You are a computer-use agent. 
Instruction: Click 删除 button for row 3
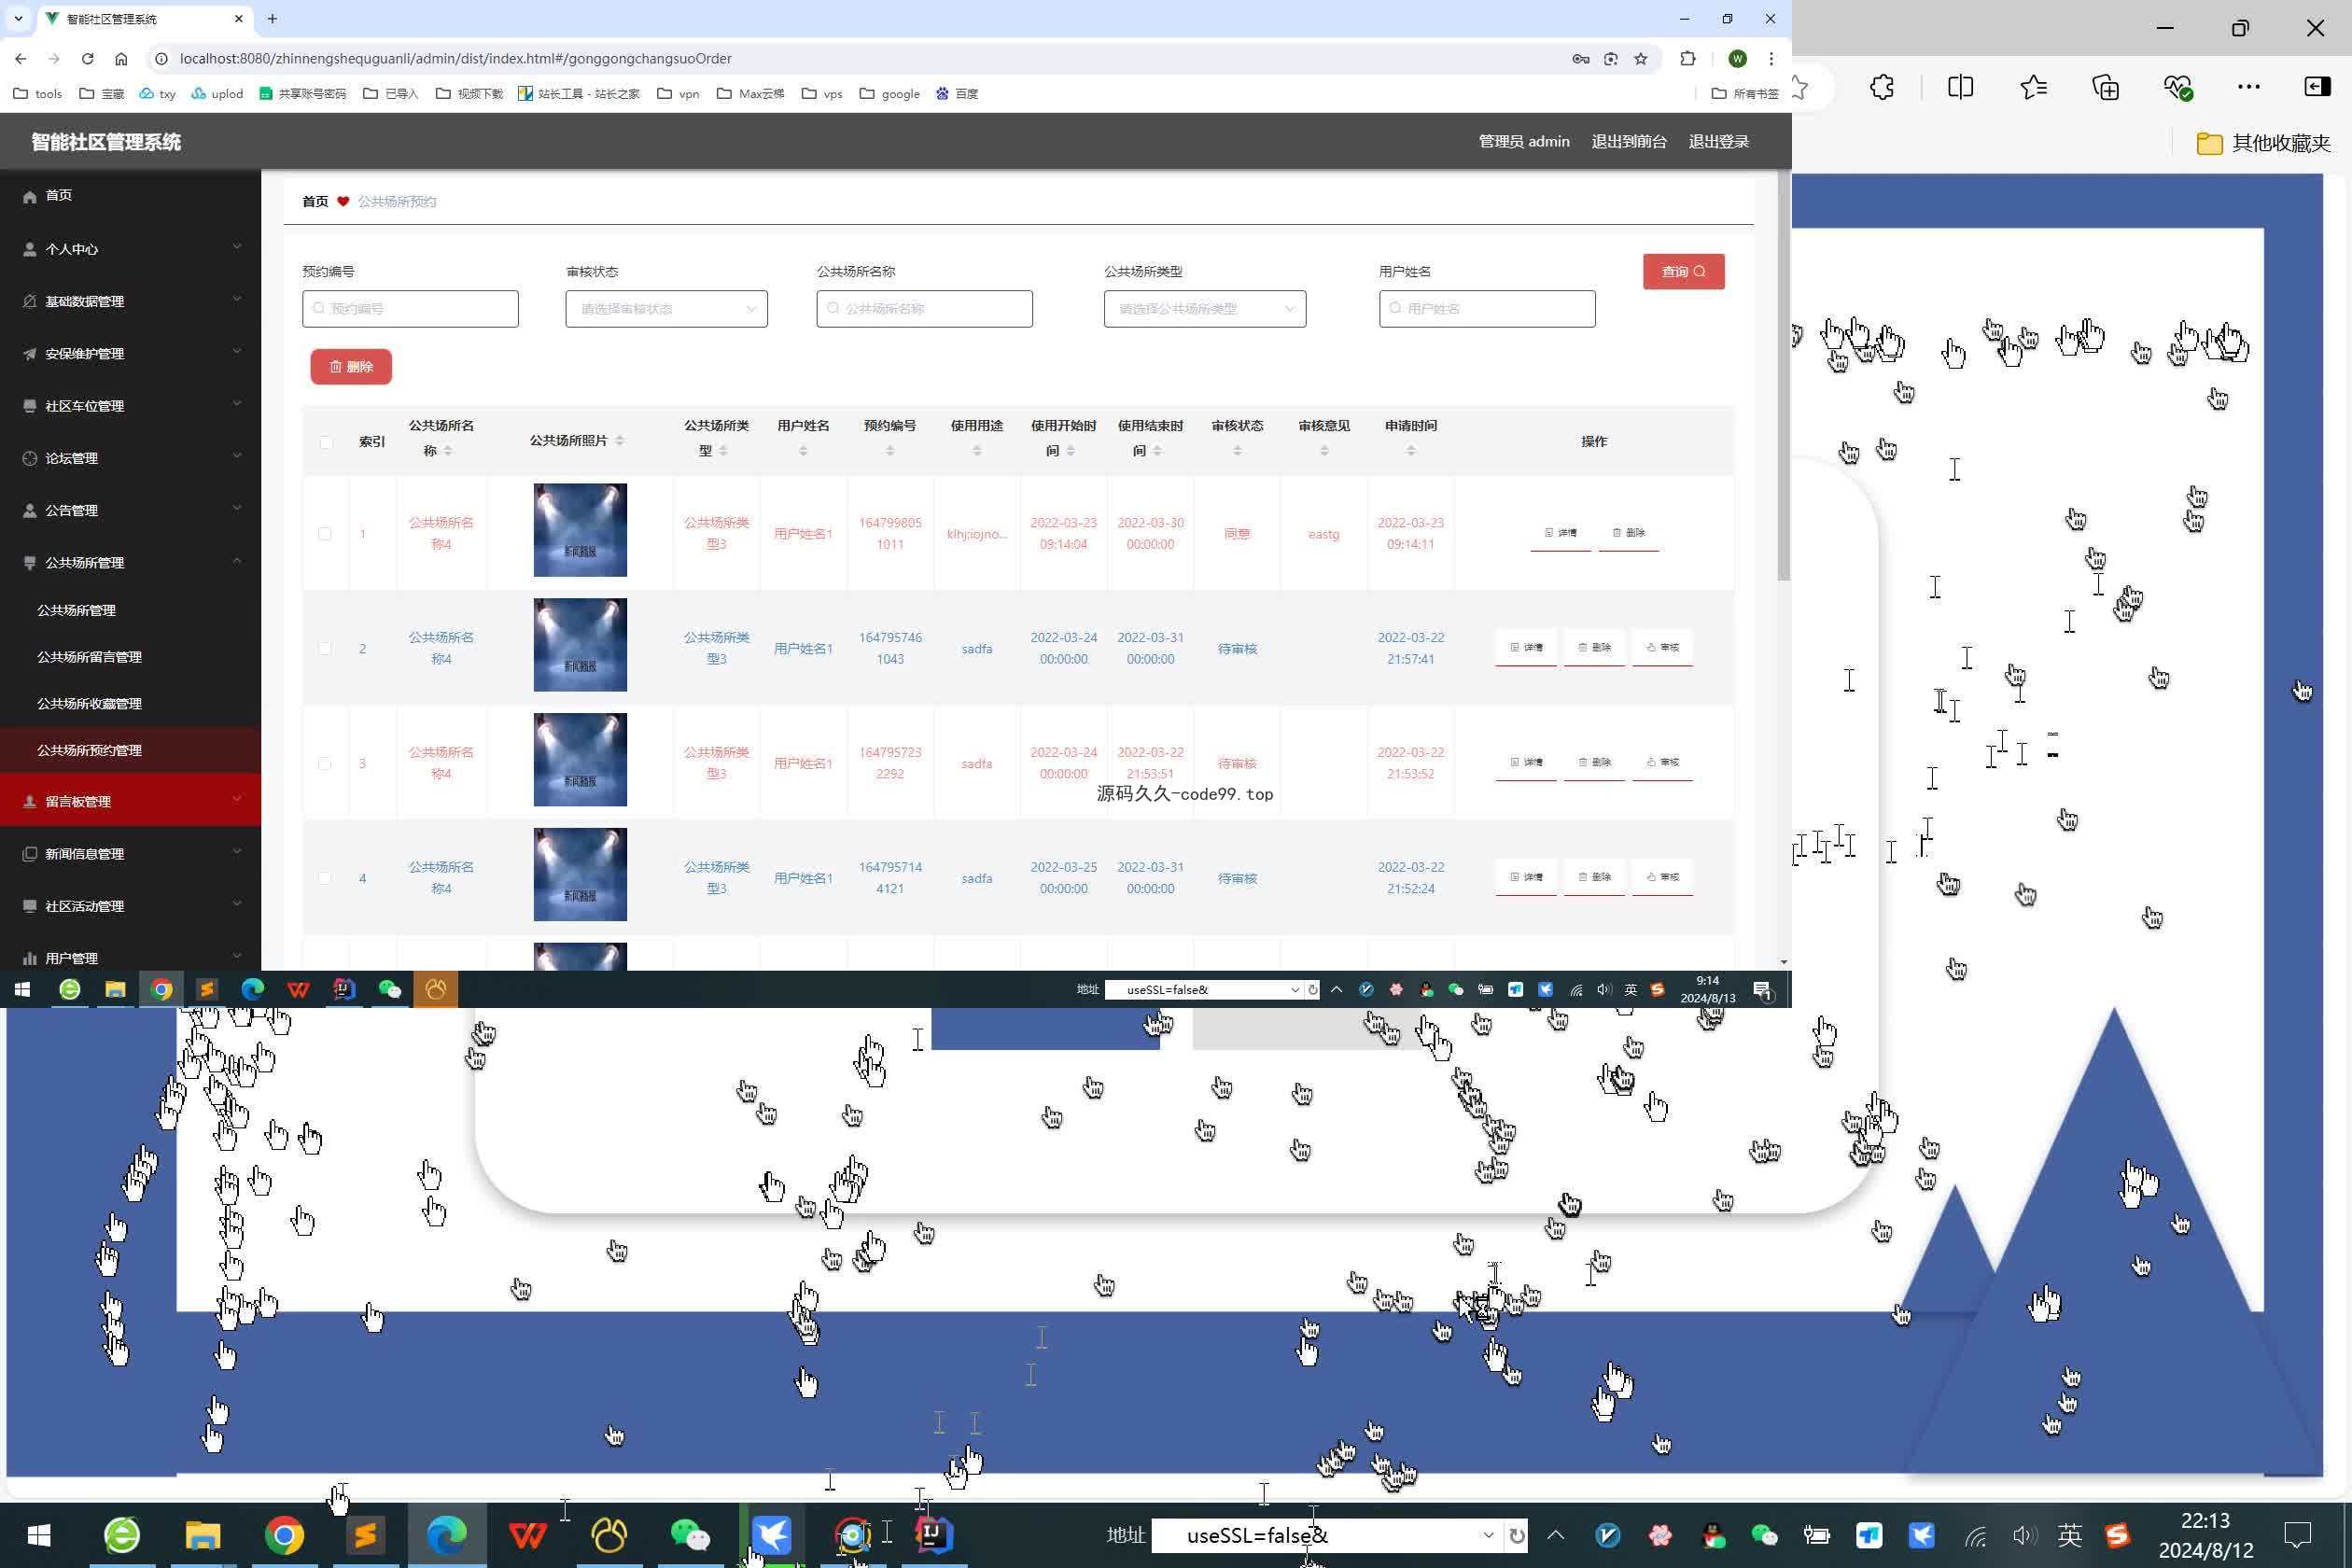click(x=1594, y=763)
